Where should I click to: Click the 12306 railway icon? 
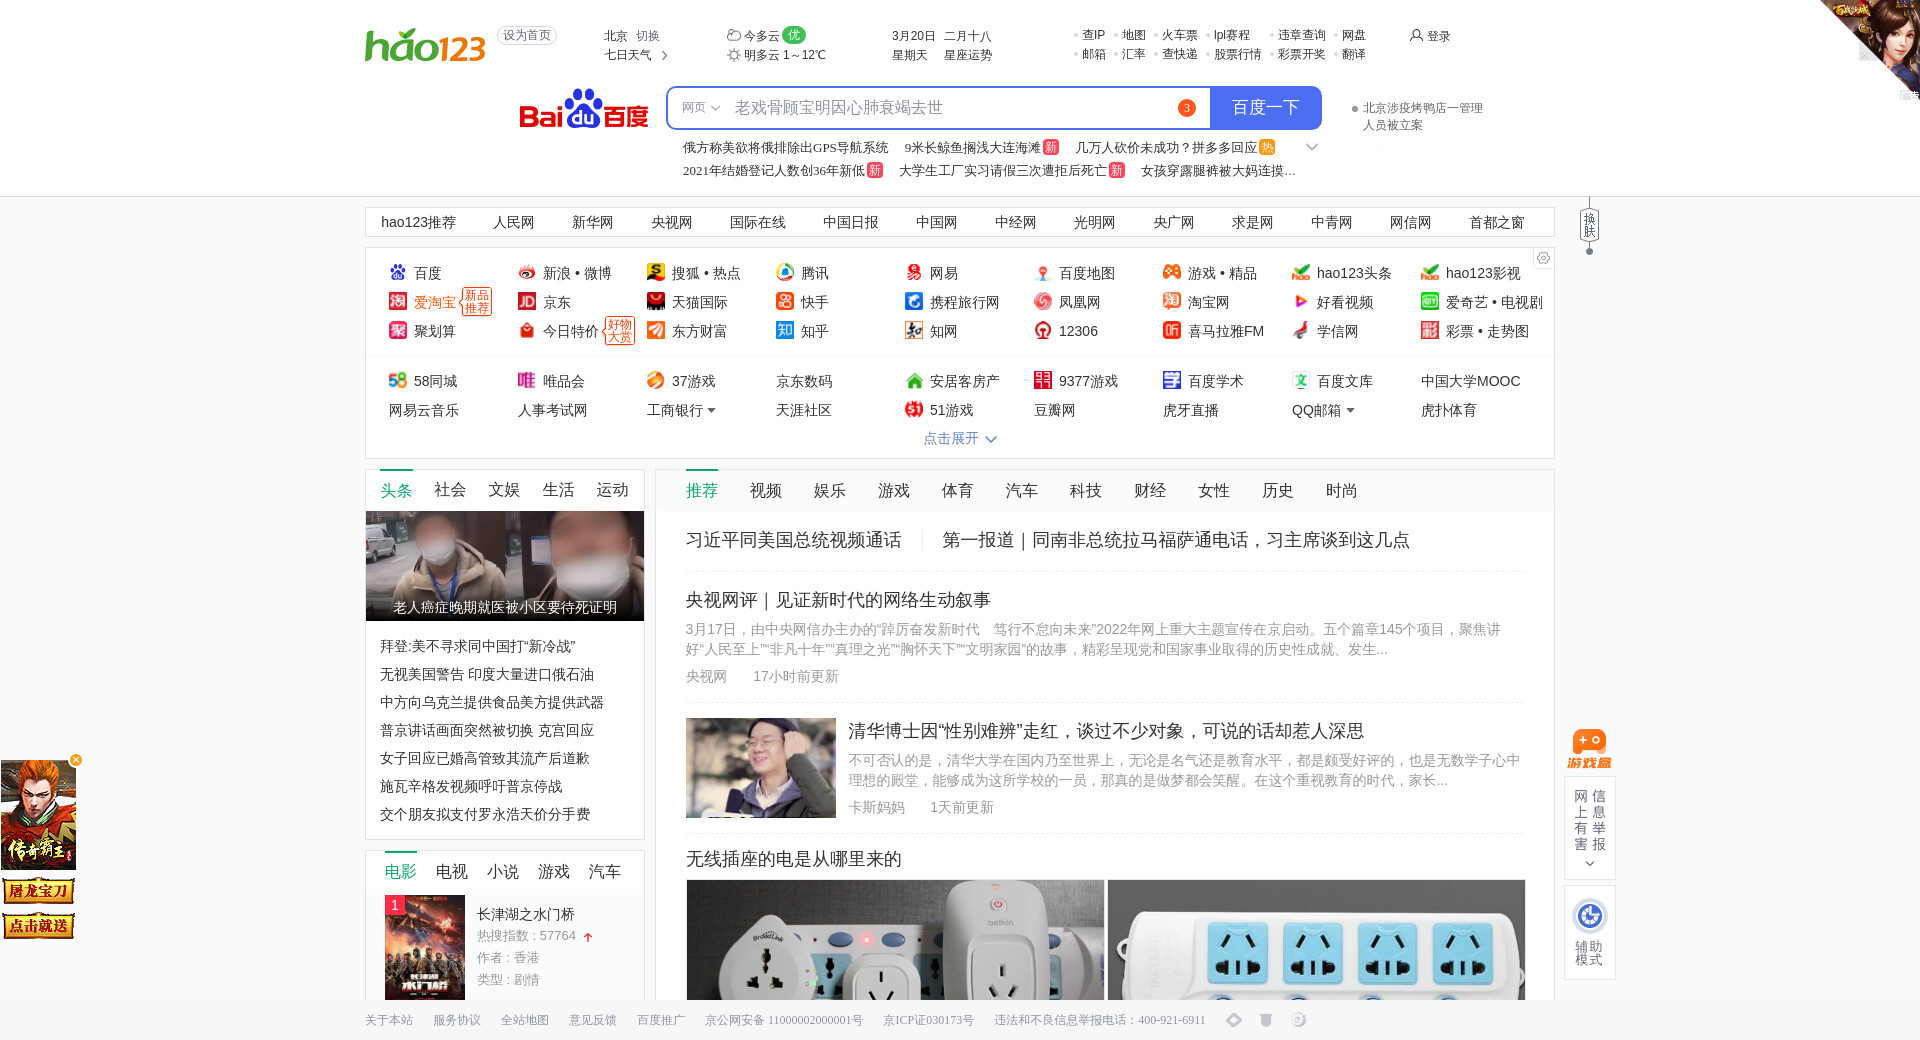tap(1043, 331)
